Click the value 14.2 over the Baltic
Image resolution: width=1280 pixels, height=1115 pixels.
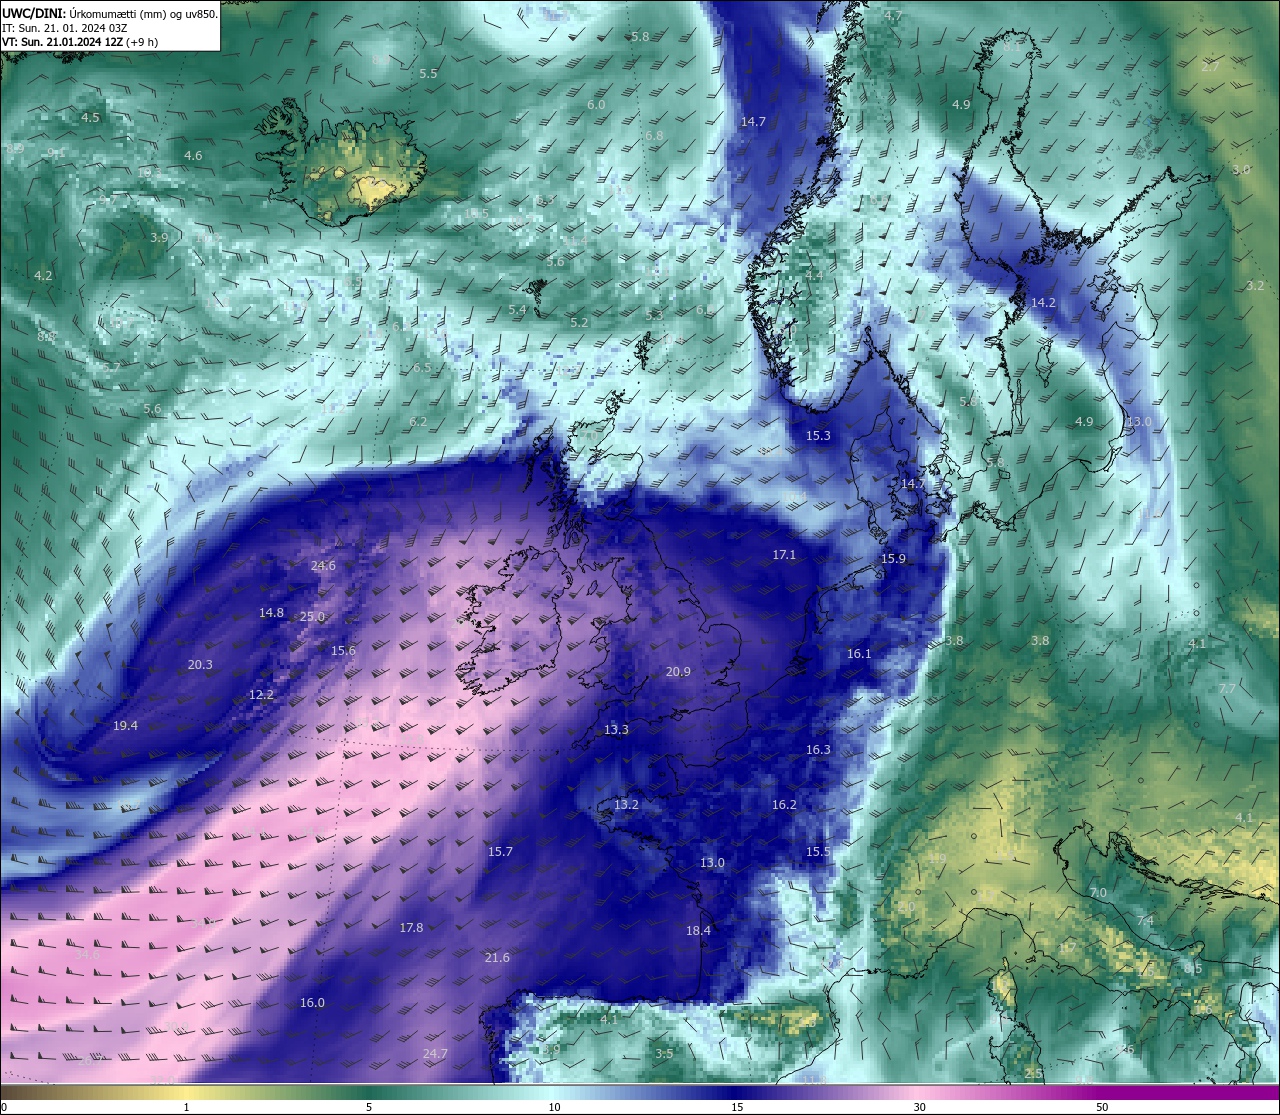pos(1043,302)
